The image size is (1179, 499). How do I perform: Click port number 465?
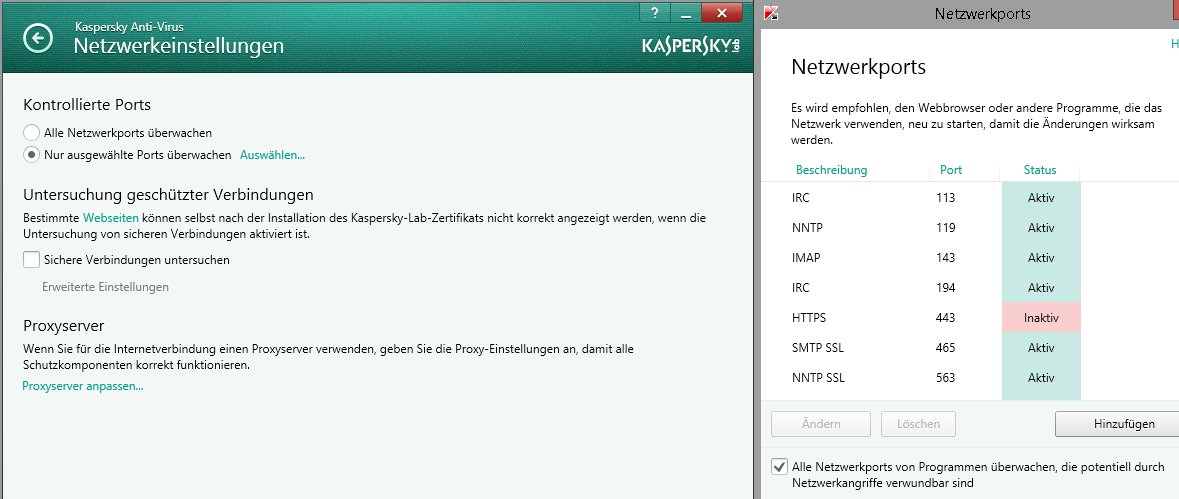click(946, 348)
